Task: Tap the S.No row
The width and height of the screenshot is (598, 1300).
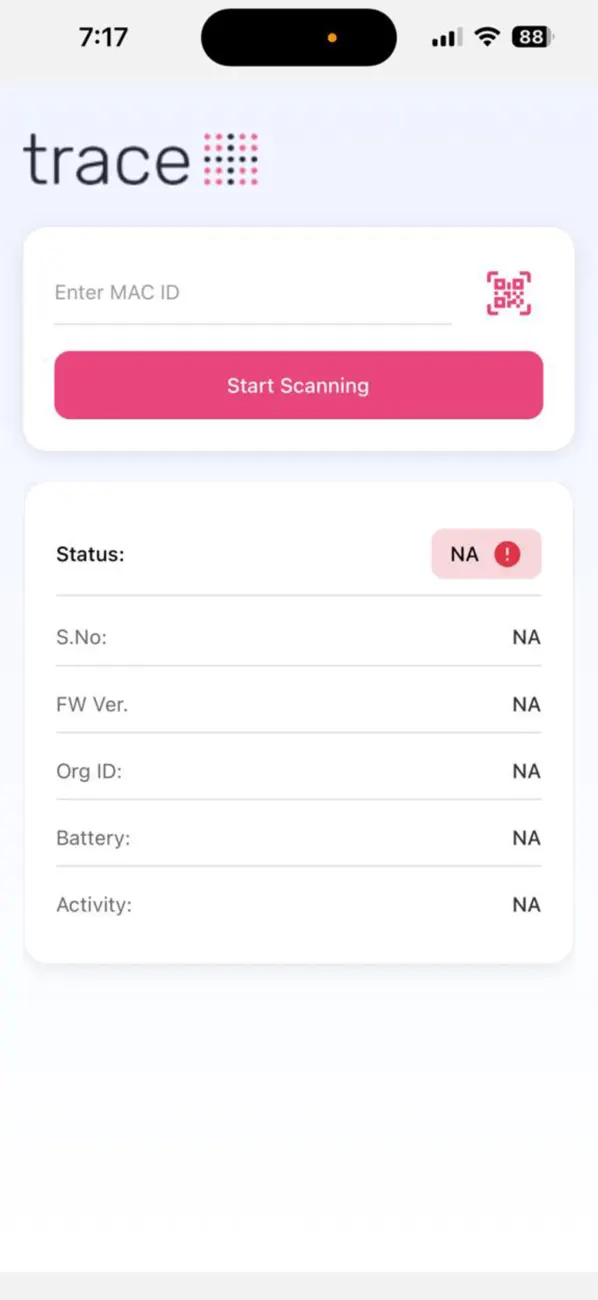Action: coord(298,637)
